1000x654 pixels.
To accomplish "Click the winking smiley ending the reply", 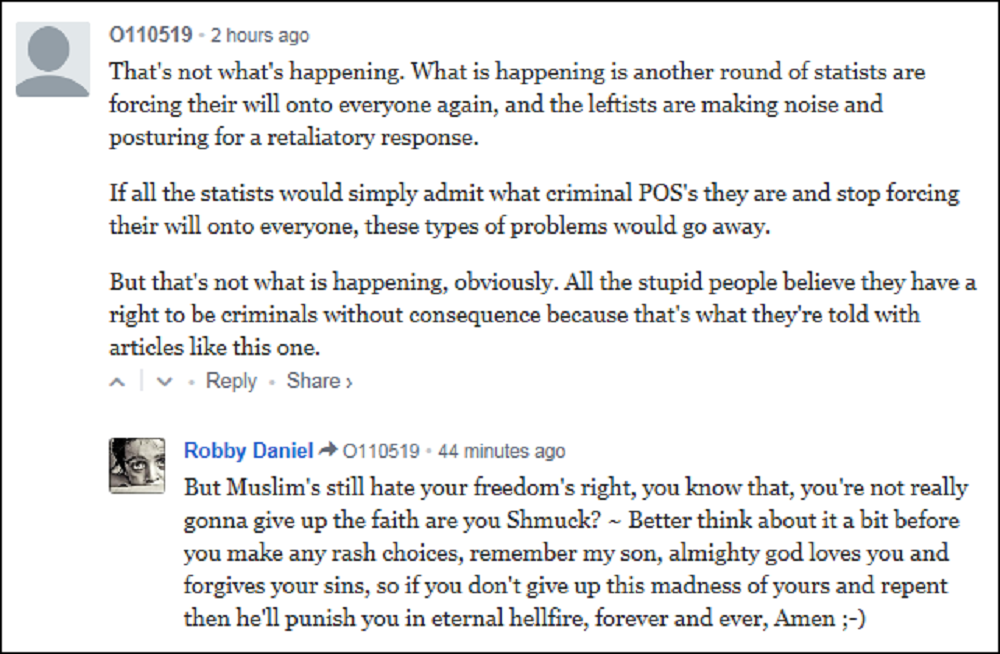I will (x=848, y=618).
